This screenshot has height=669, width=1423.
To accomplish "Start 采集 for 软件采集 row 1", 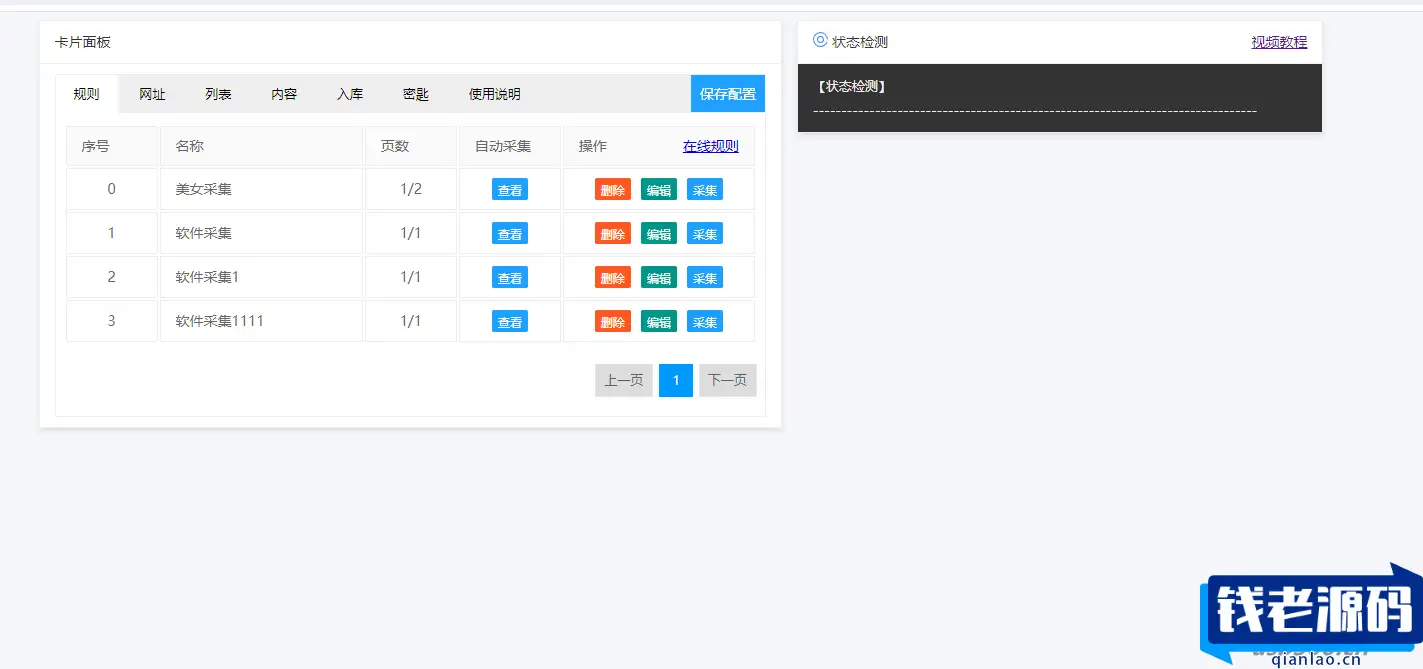I will click(705, 234).
